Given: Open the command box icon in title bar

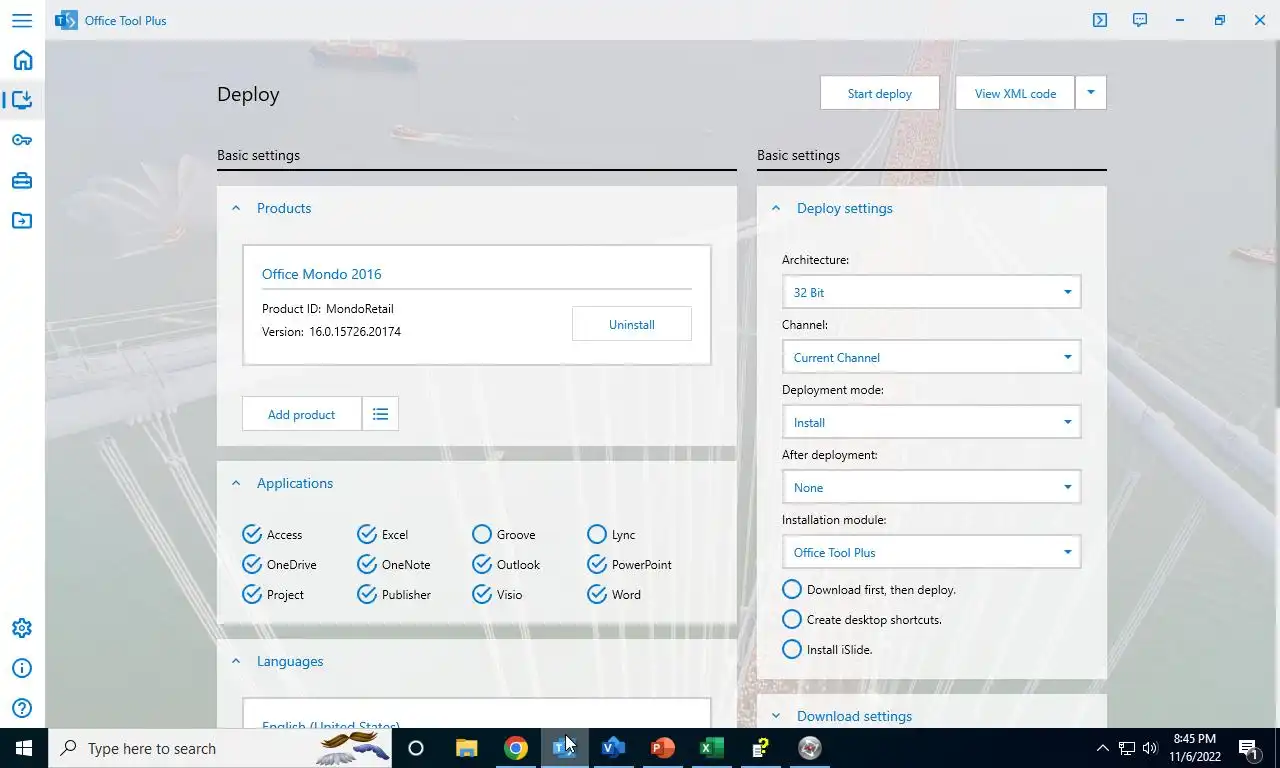Looking at the screenshot, I should point(1100,20).
